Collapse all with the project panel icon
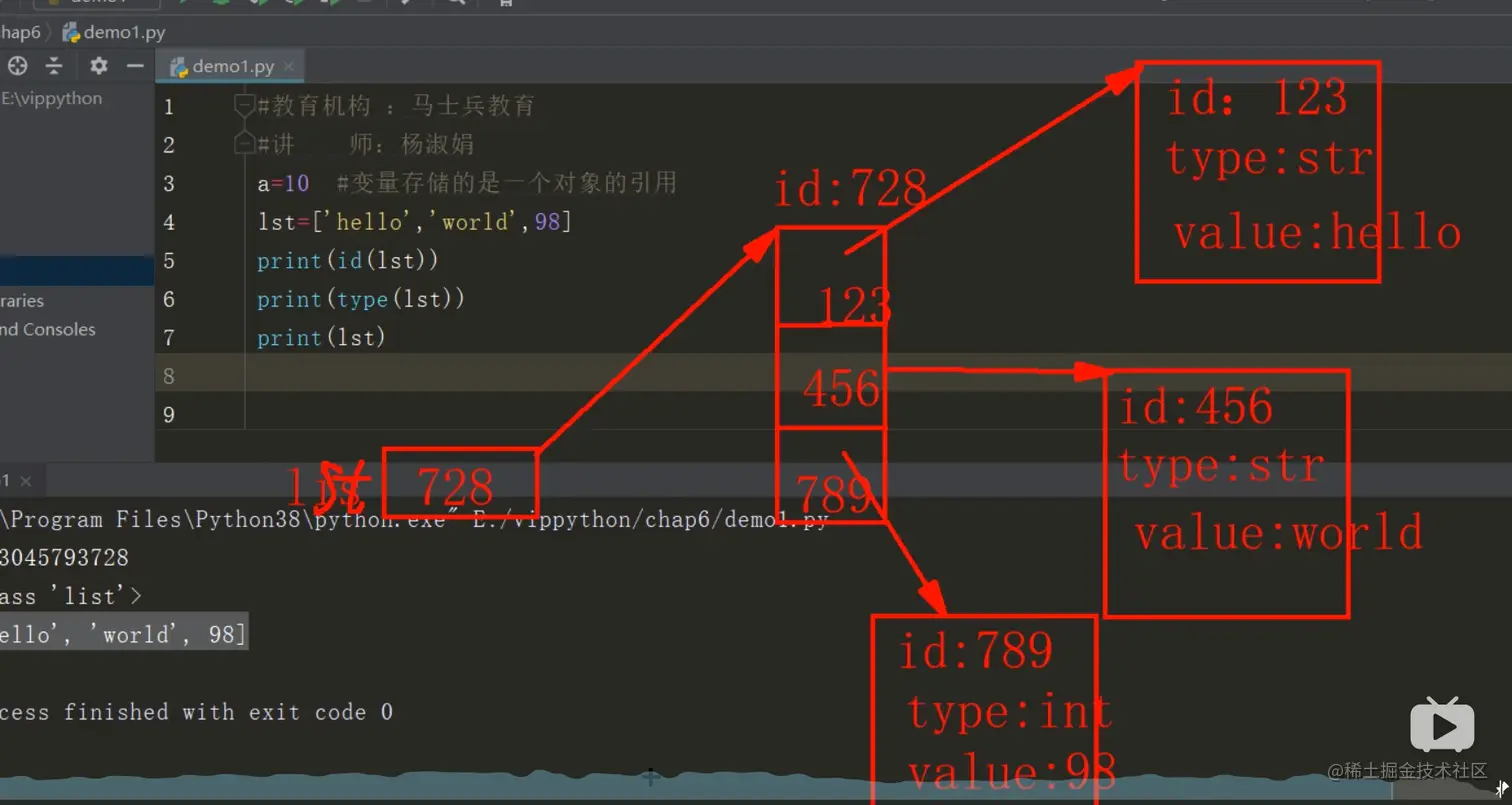1512x805 pixels. pos(54,66)
